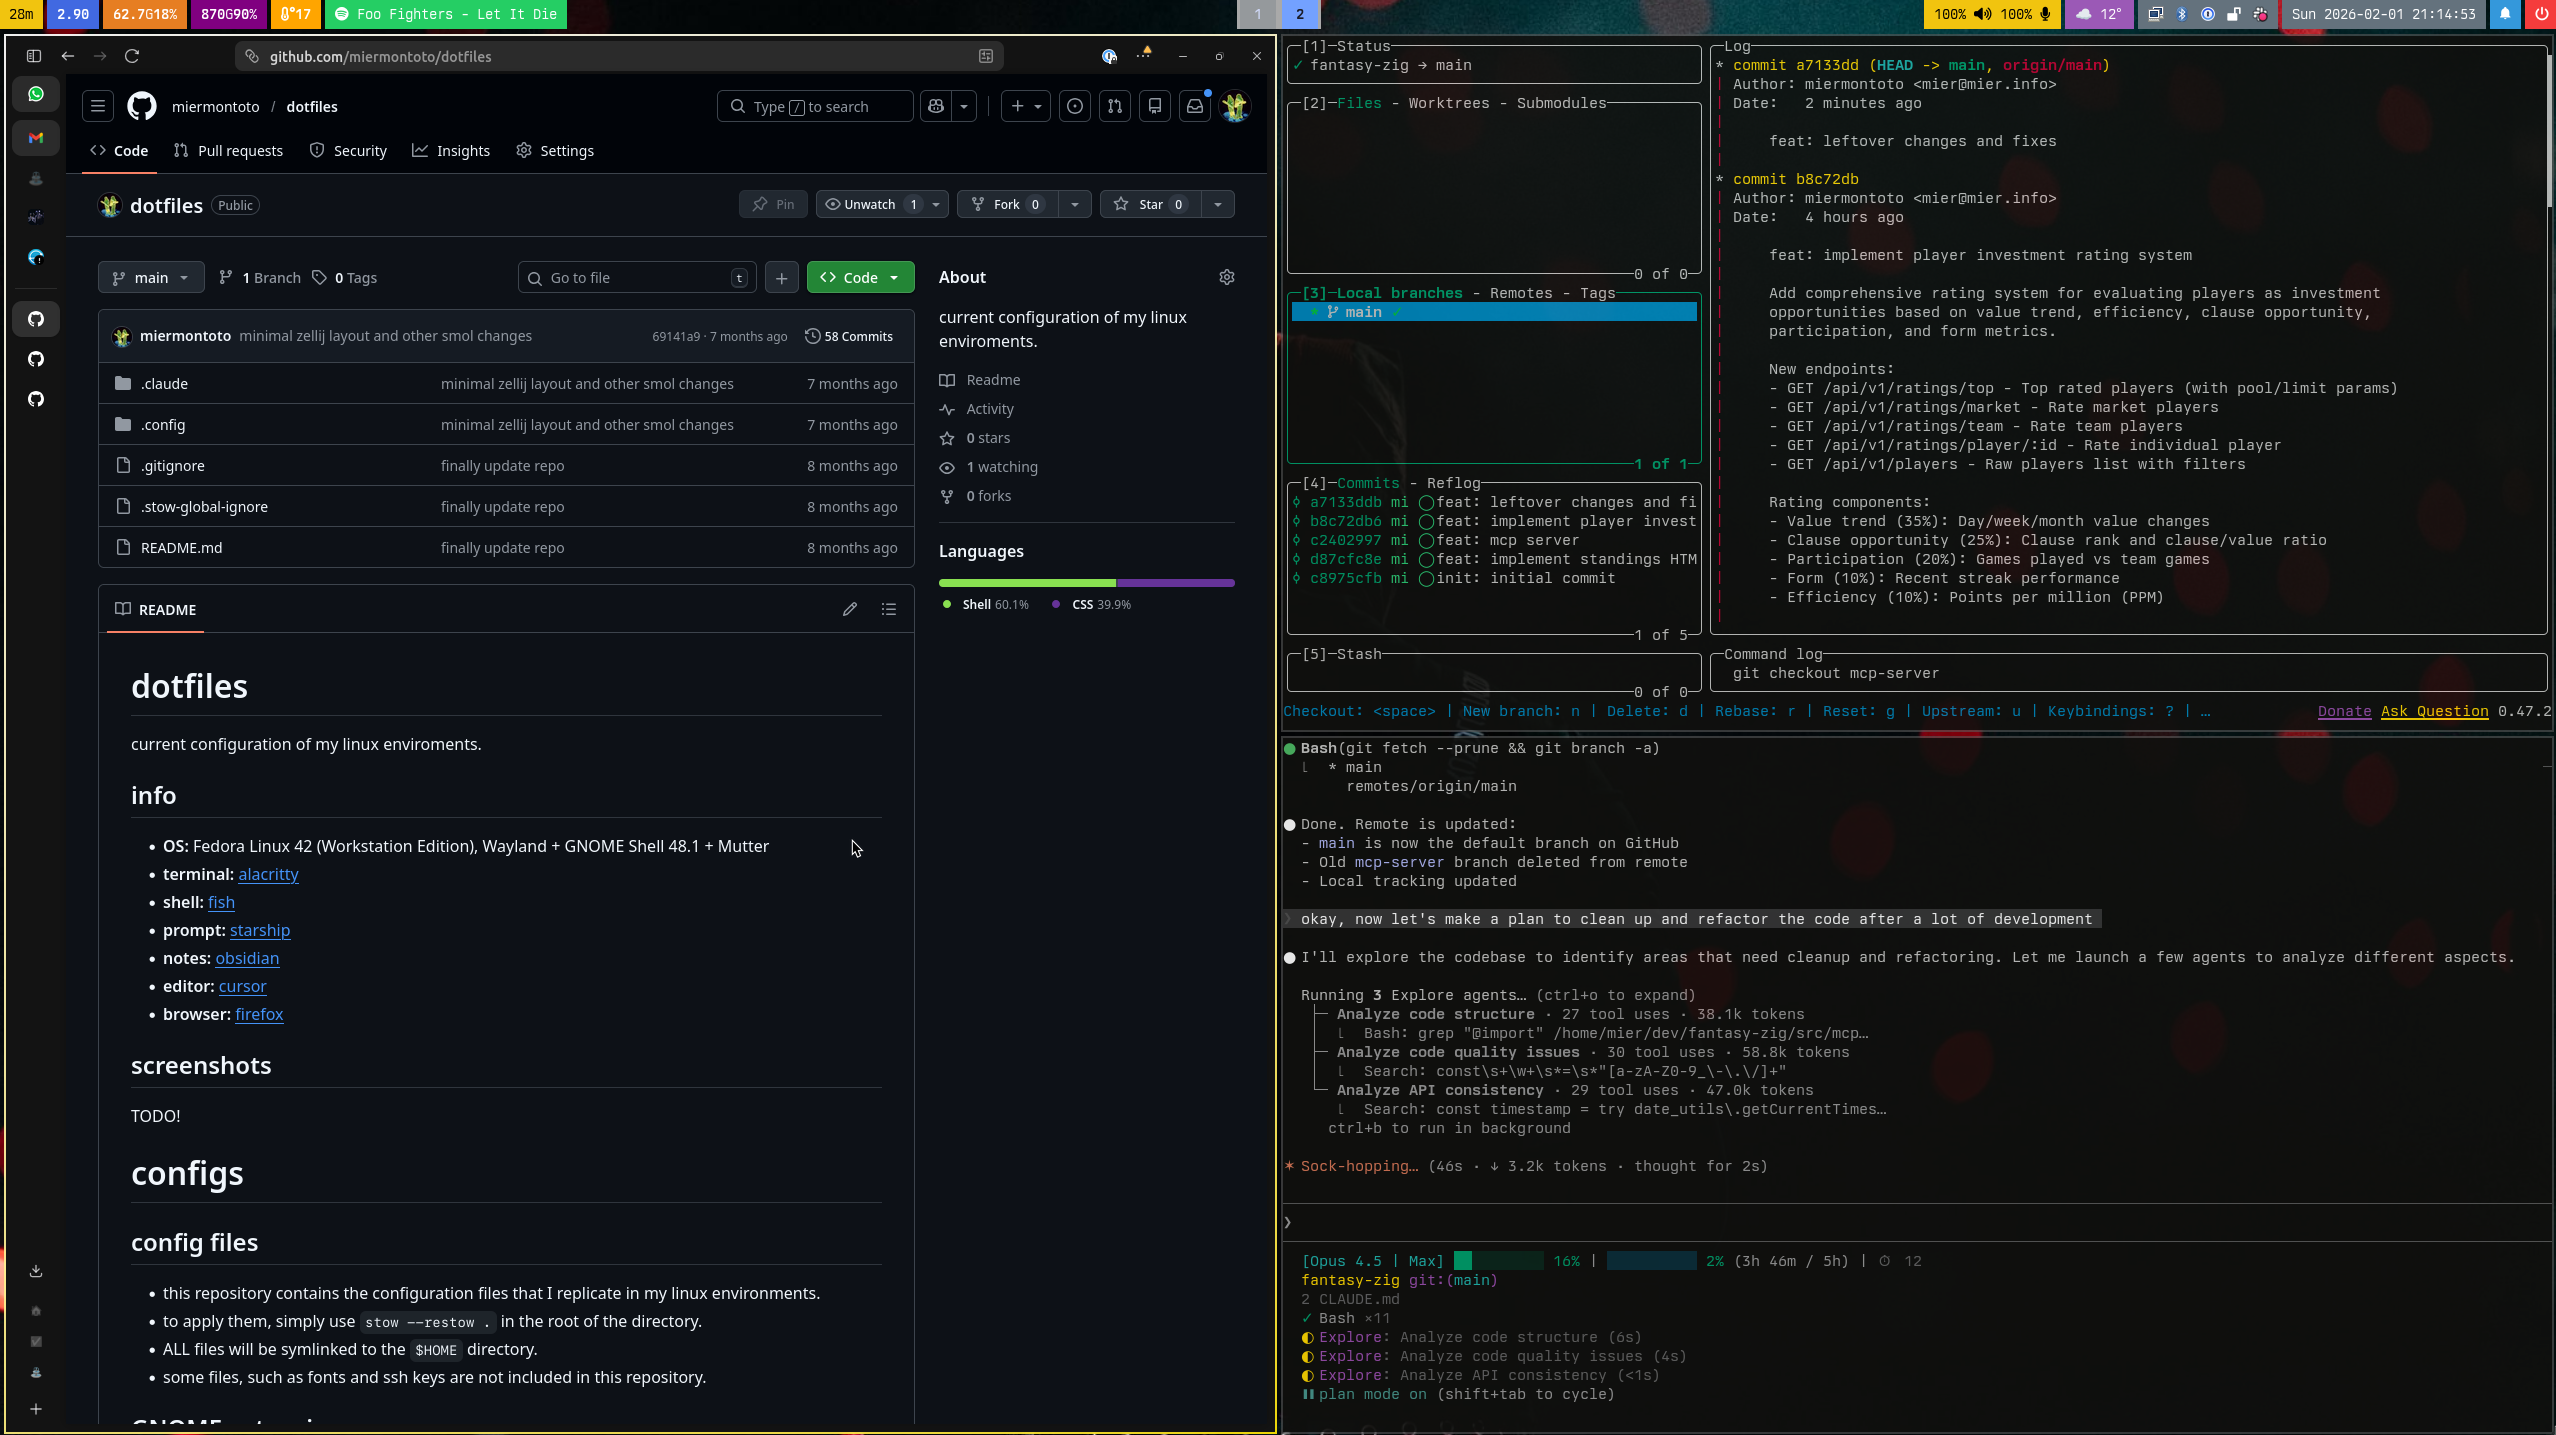Viewport: 2556px width, 1435px height.
Task: Open the 58 Commits history link
Action: [849, 336]
